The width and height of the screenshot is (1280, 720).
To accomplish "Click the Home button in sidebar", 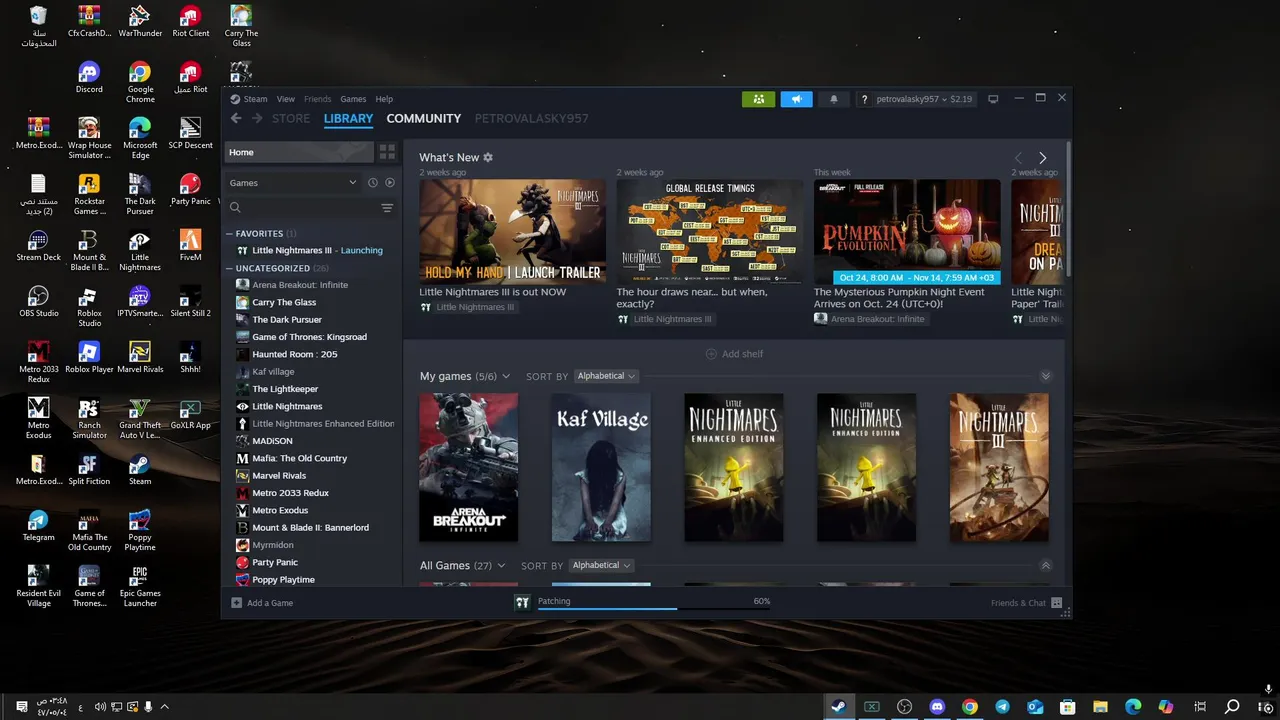I will coord(299,152).
